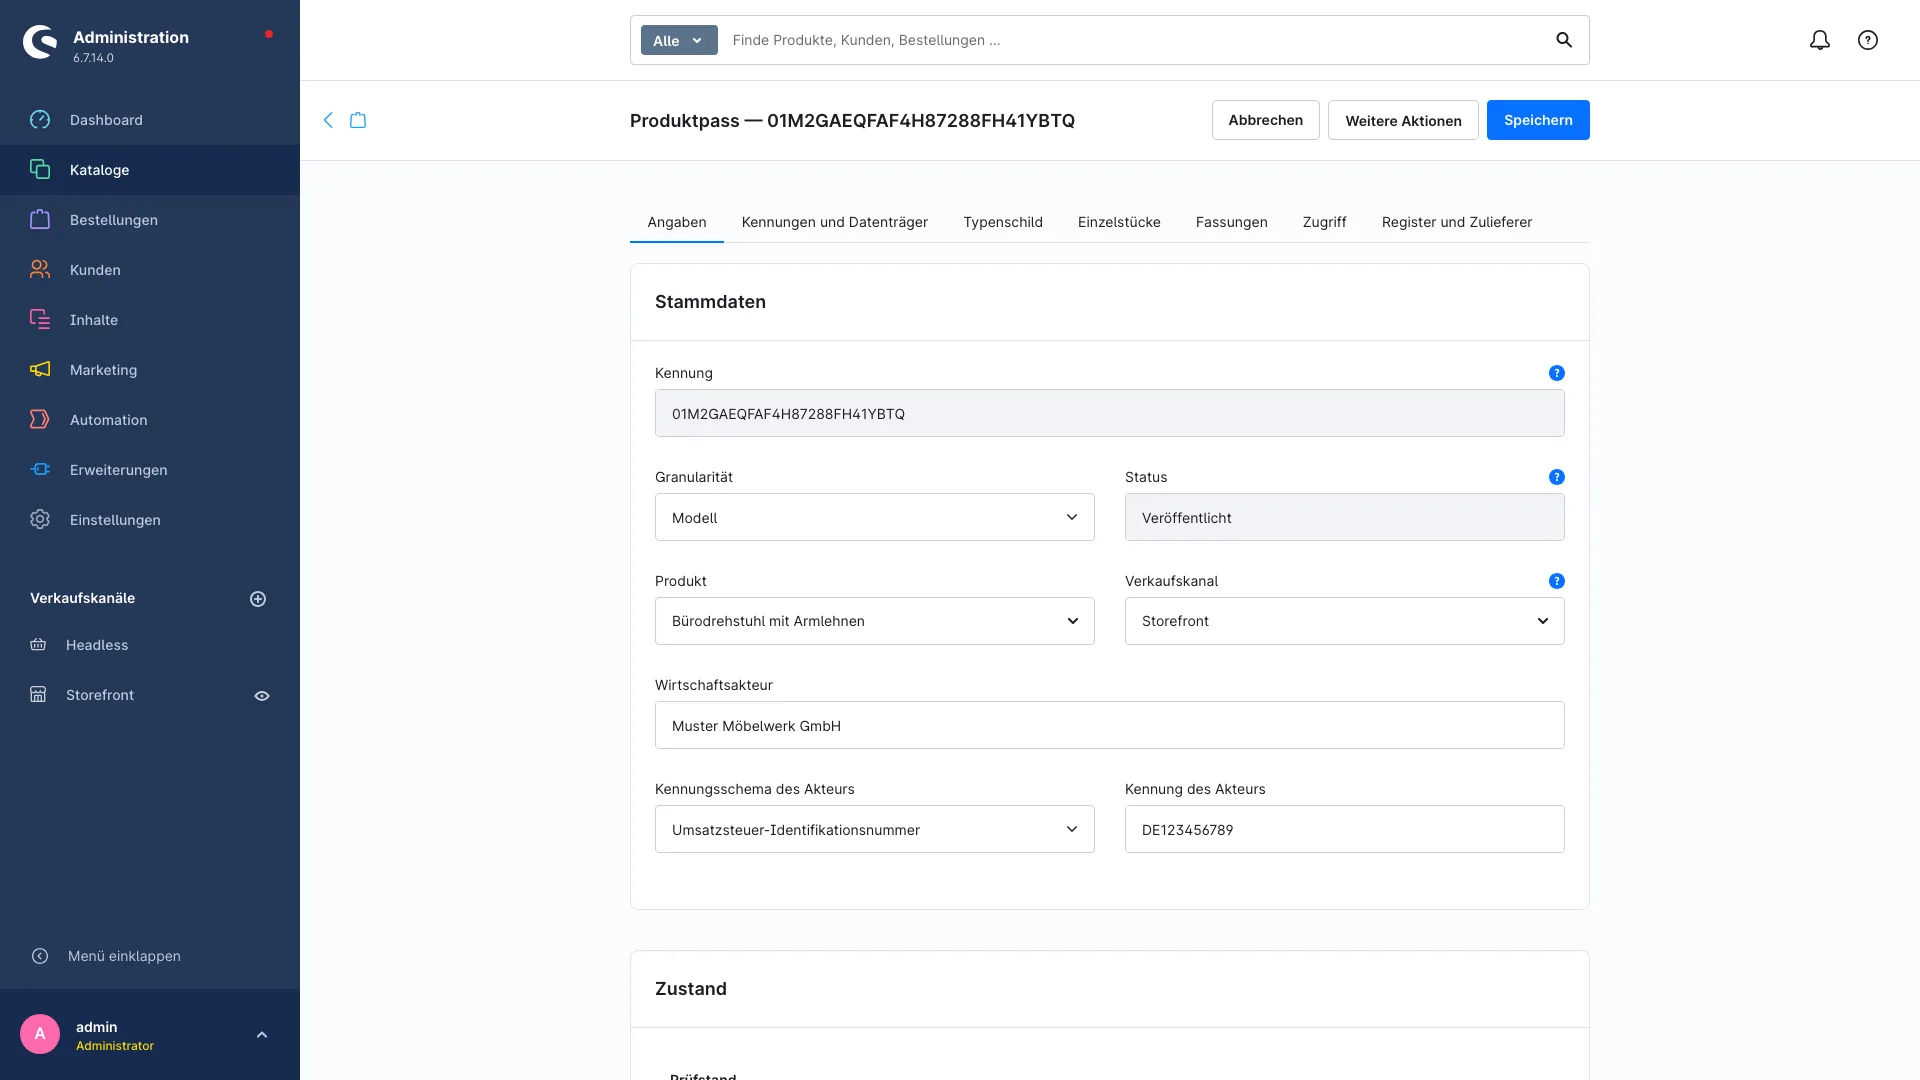Viewport: 1920px width, 1080px height.
Task: Click the search magnifier icon
Action: (1564, 40)
